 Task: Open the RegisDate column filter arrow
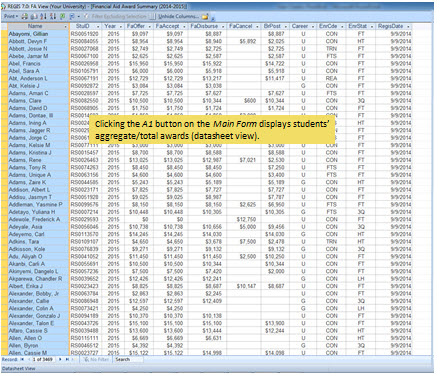(x=408, y=26)
